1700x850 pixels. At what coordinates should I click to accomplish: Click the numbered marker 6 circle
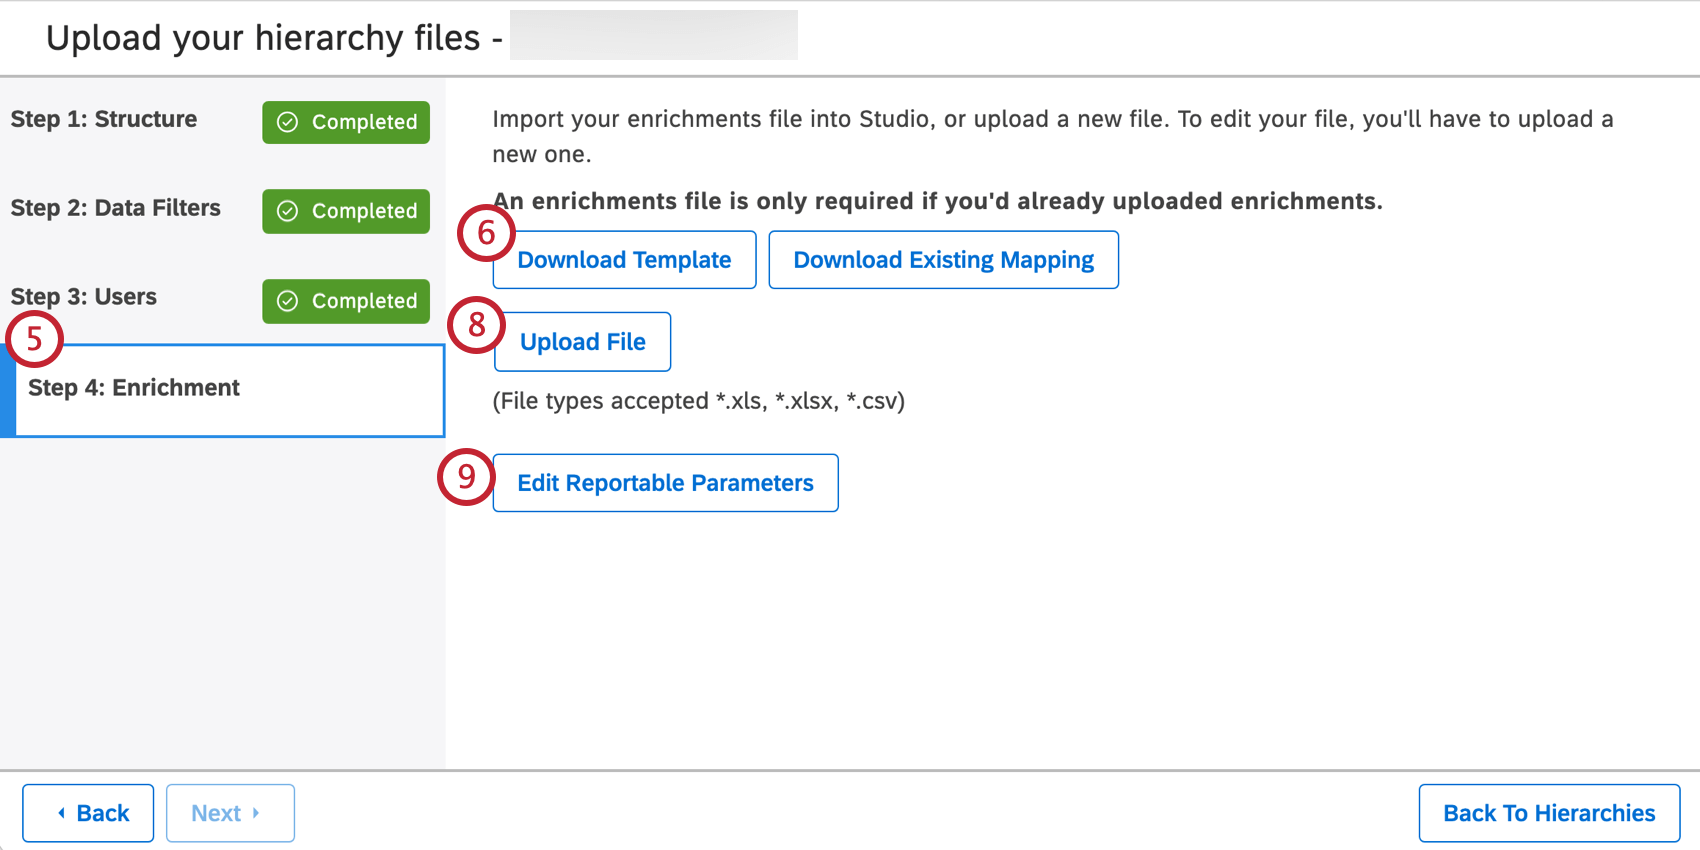486,233
